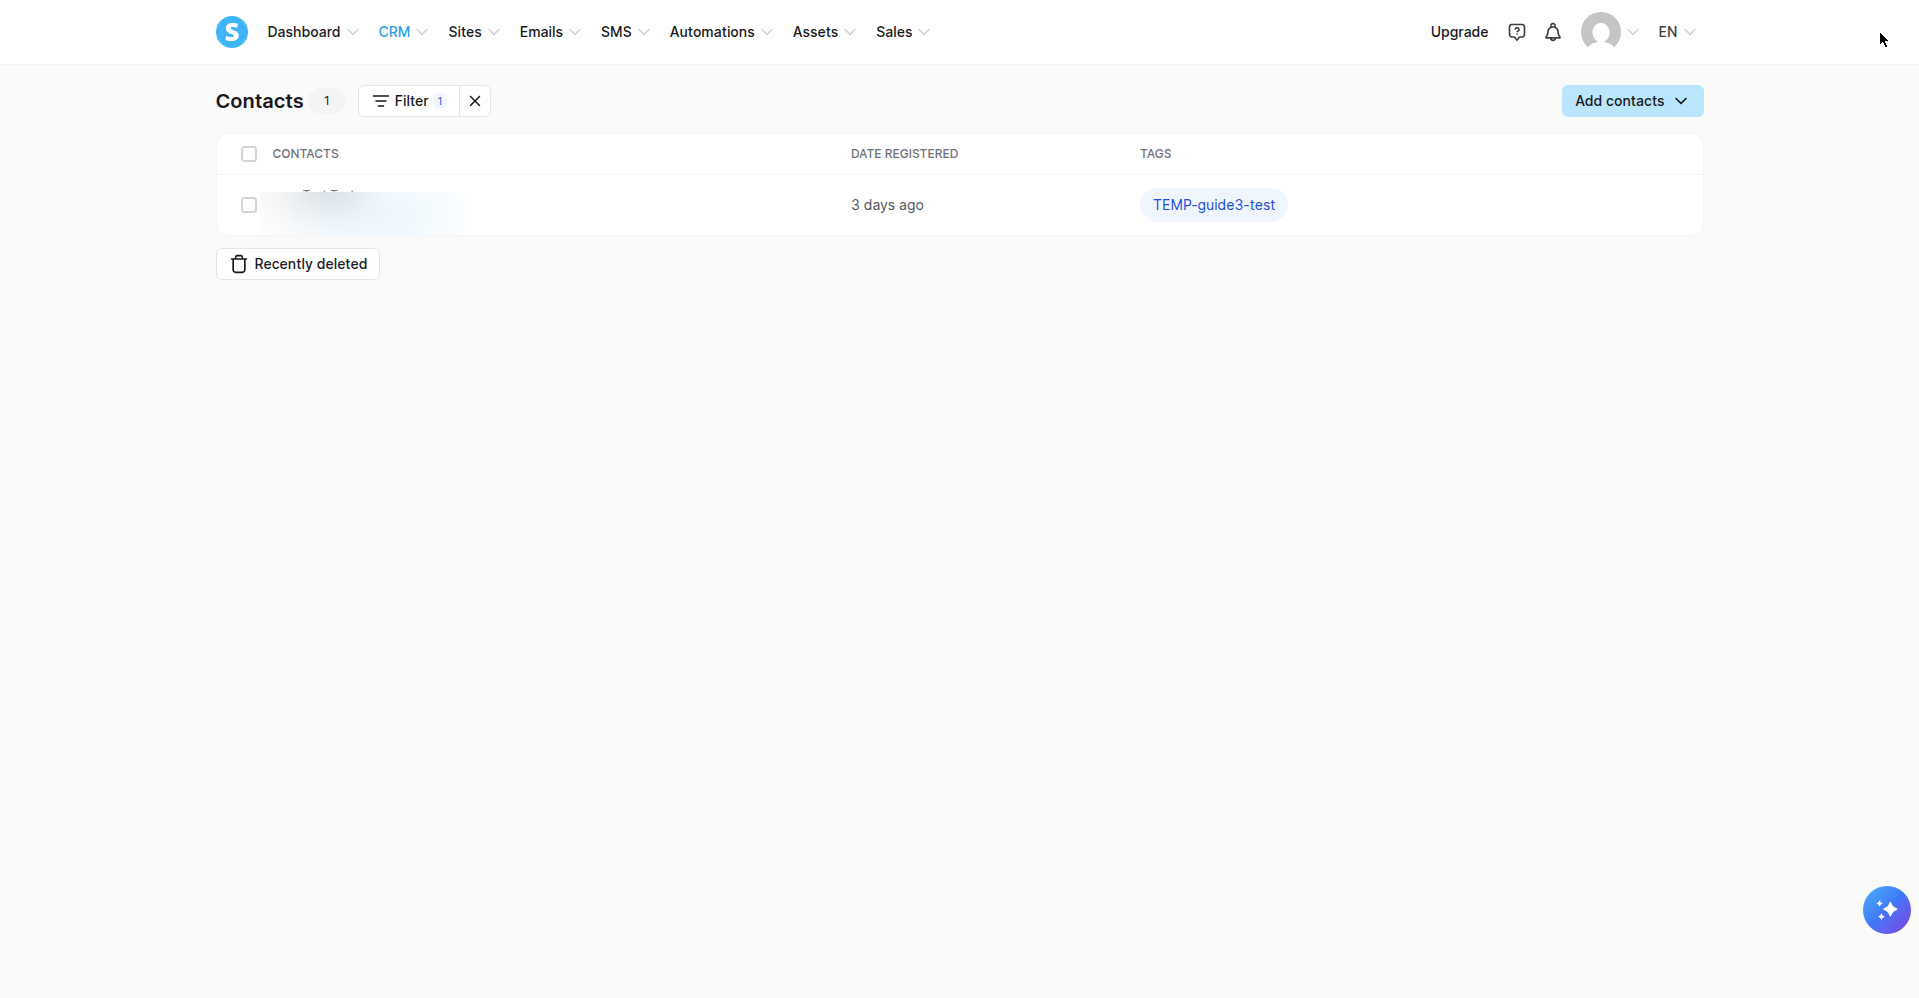This screenshot has height=998, width=1919.
Task: Open the CRM menu
Action: (x=403, y=32)
